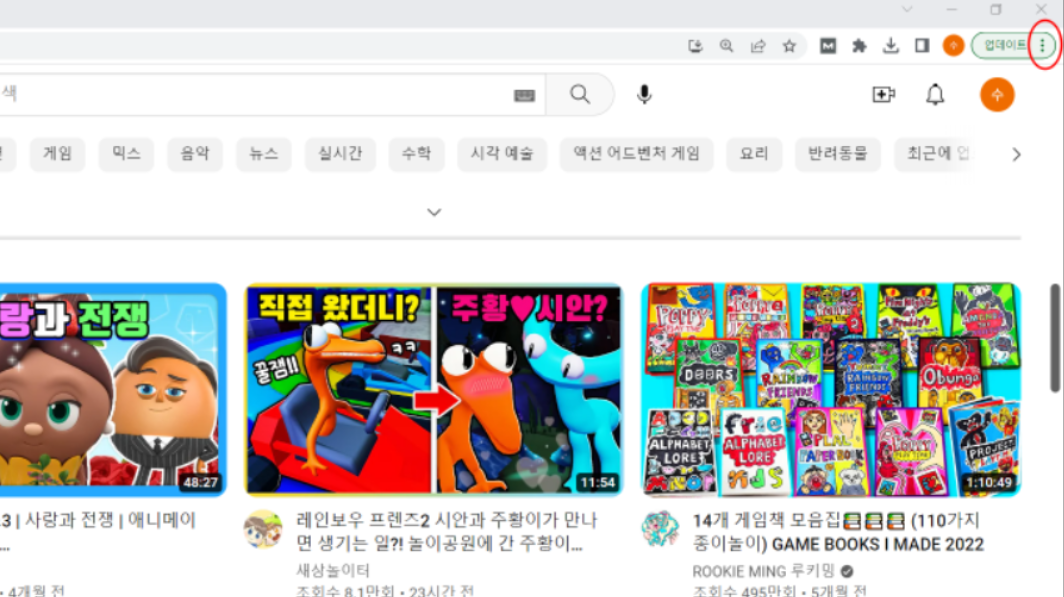Click the zoom magnifier icon in address bar
Image resolution: width=1064 pixels, height=597 pixels.
click(x=726, y=45)
